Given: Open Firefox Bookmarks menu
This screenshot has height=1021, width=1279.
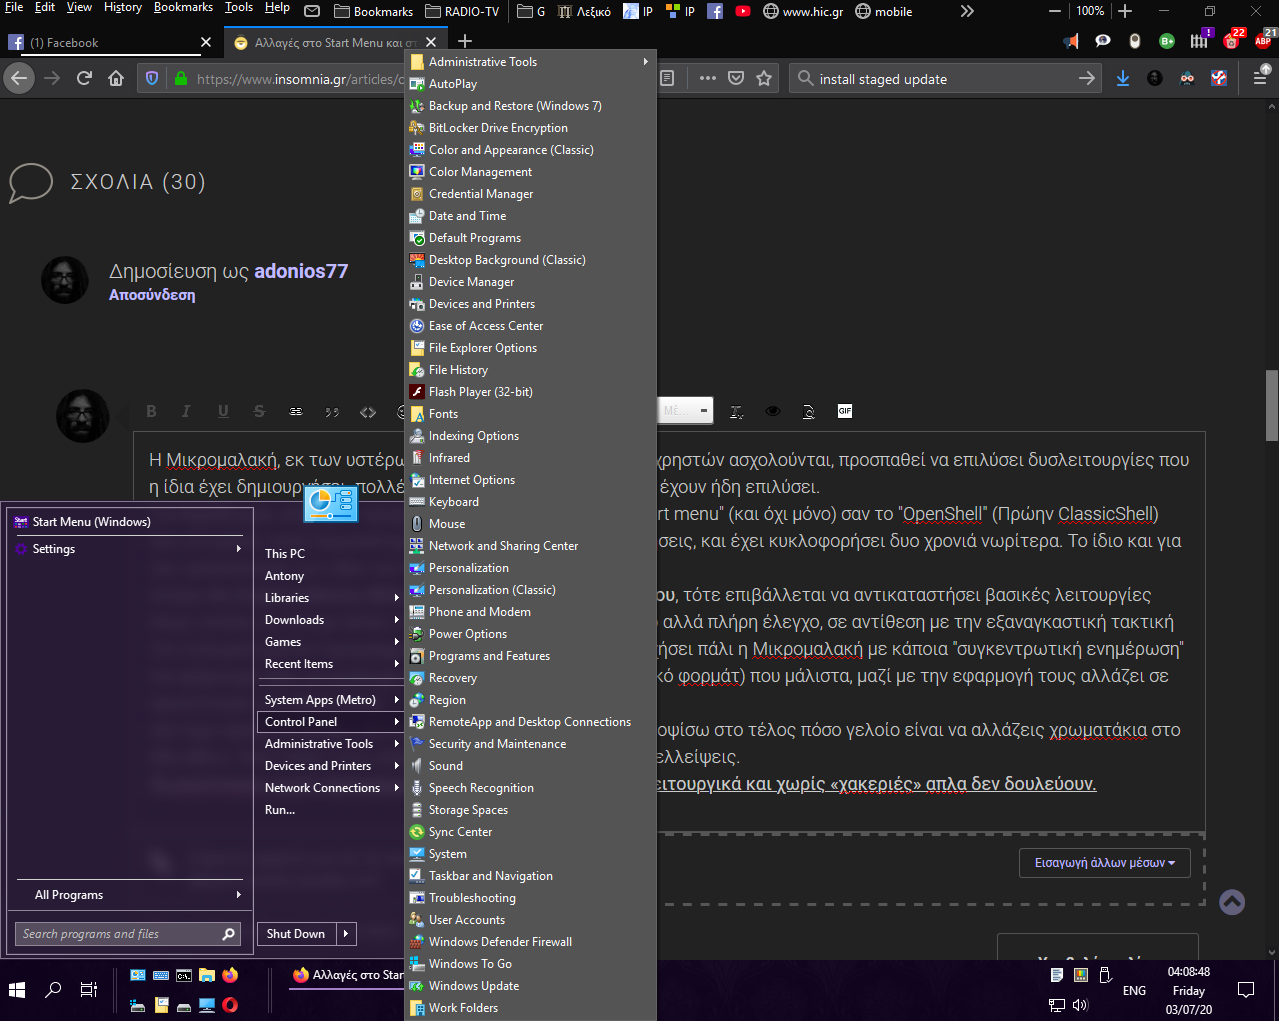Looking at the screenshot, I should 183,8.
